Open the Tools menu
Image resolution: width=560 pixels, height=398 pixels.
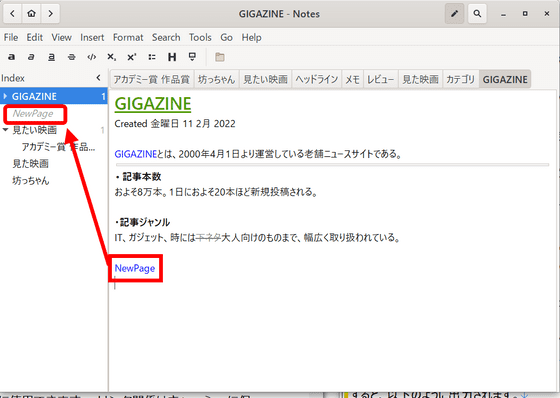coord(200,37)
